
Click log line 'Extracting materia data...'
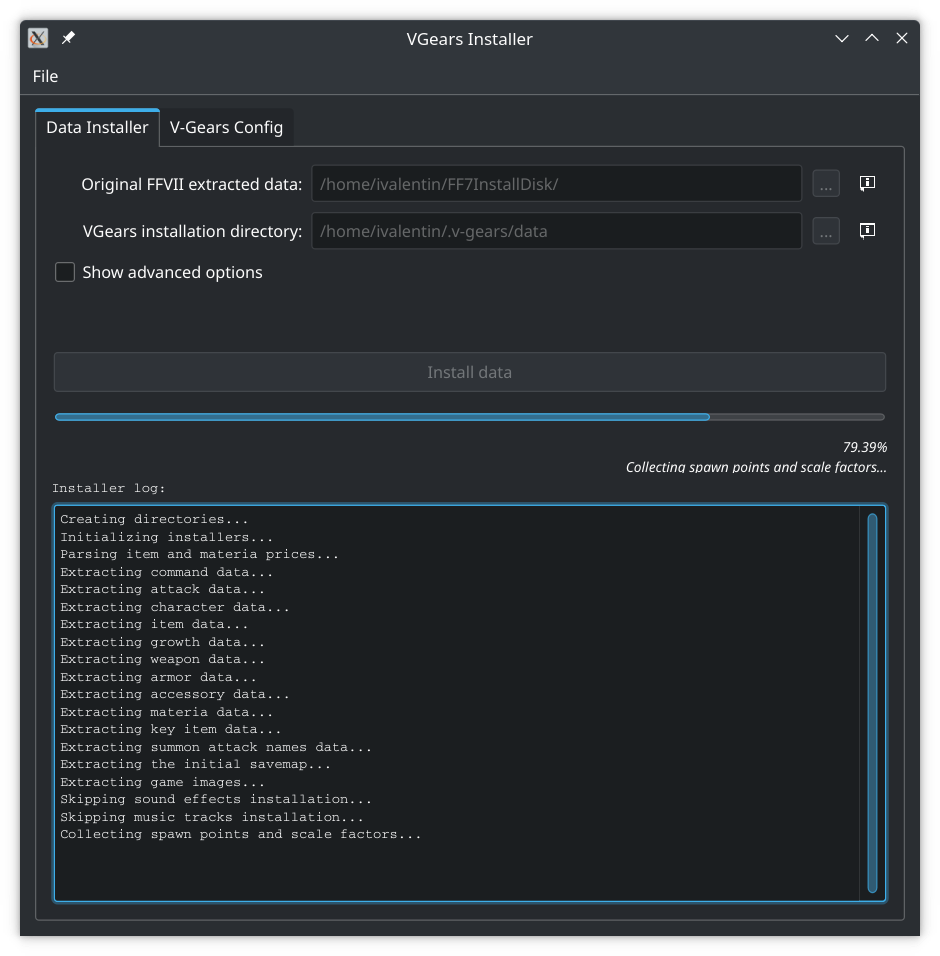(x=166, y=712)
